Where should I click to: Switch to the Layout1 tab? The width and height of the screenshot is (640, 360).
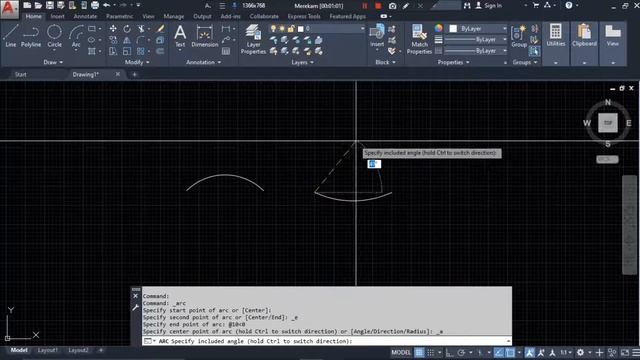pos(48,350)
